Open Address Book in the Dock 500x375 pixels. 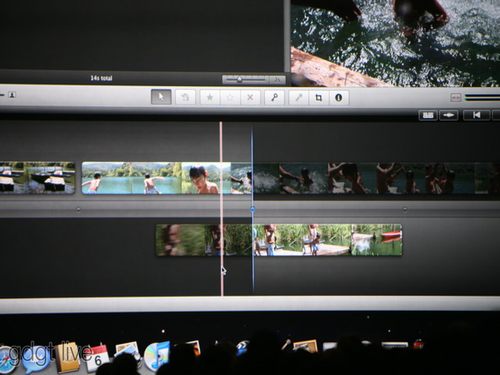[x=68, y=359]
